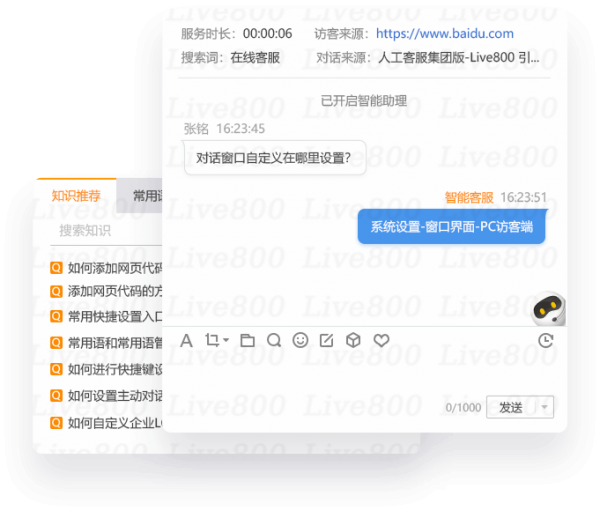The width and height of the screenshot is (600, 511).
Task: Click the 3D cube icon in toolbar
Action: pyautogui.click(x=353, y=340)
